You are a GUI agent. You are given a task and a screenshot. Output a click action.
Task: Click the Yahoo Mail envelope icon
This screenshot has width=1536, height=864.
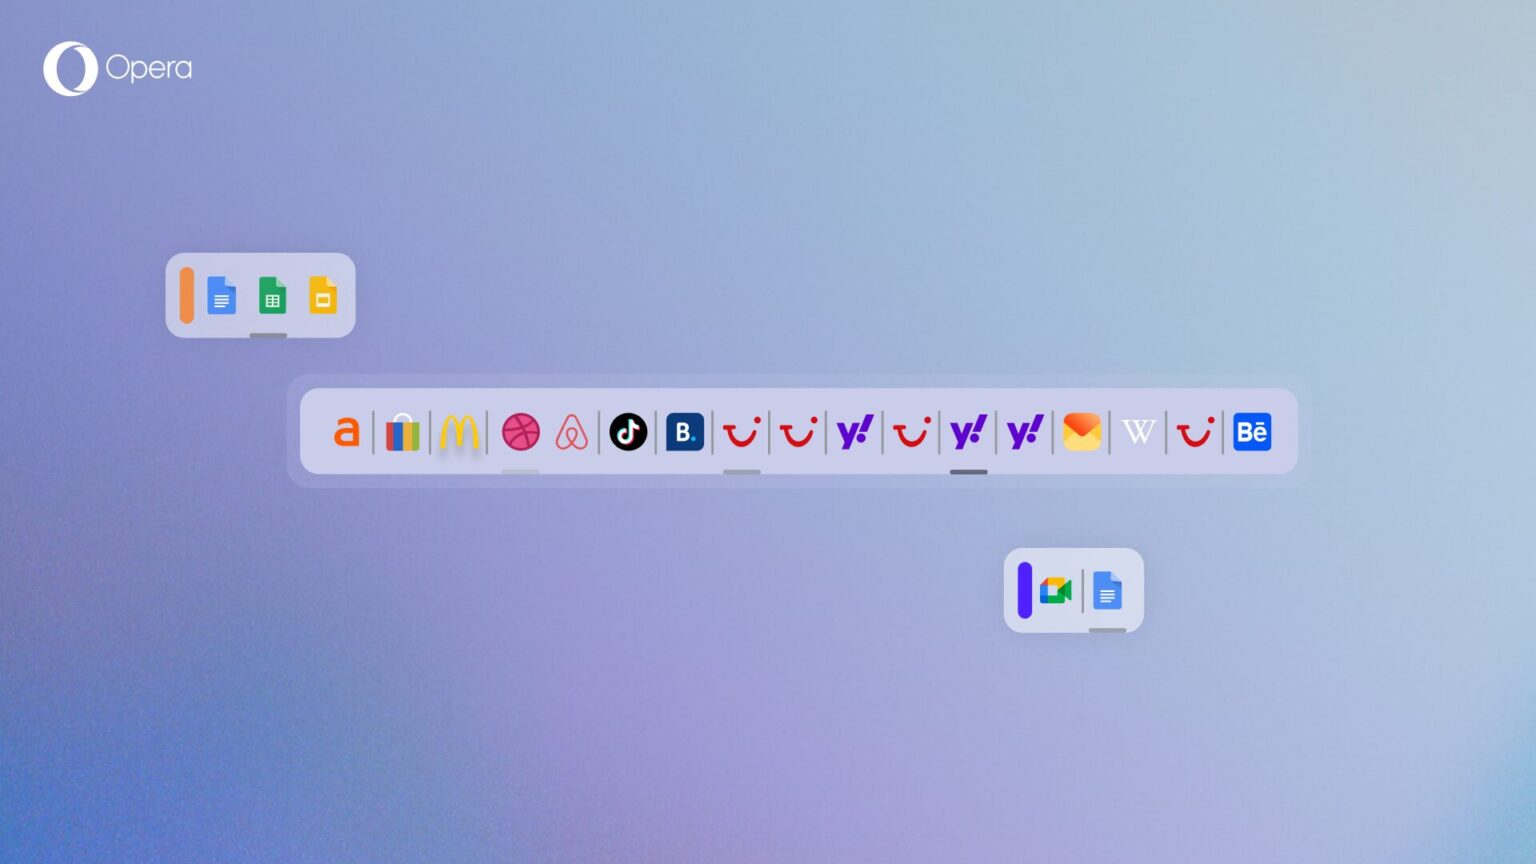(x=1080, y=431)
